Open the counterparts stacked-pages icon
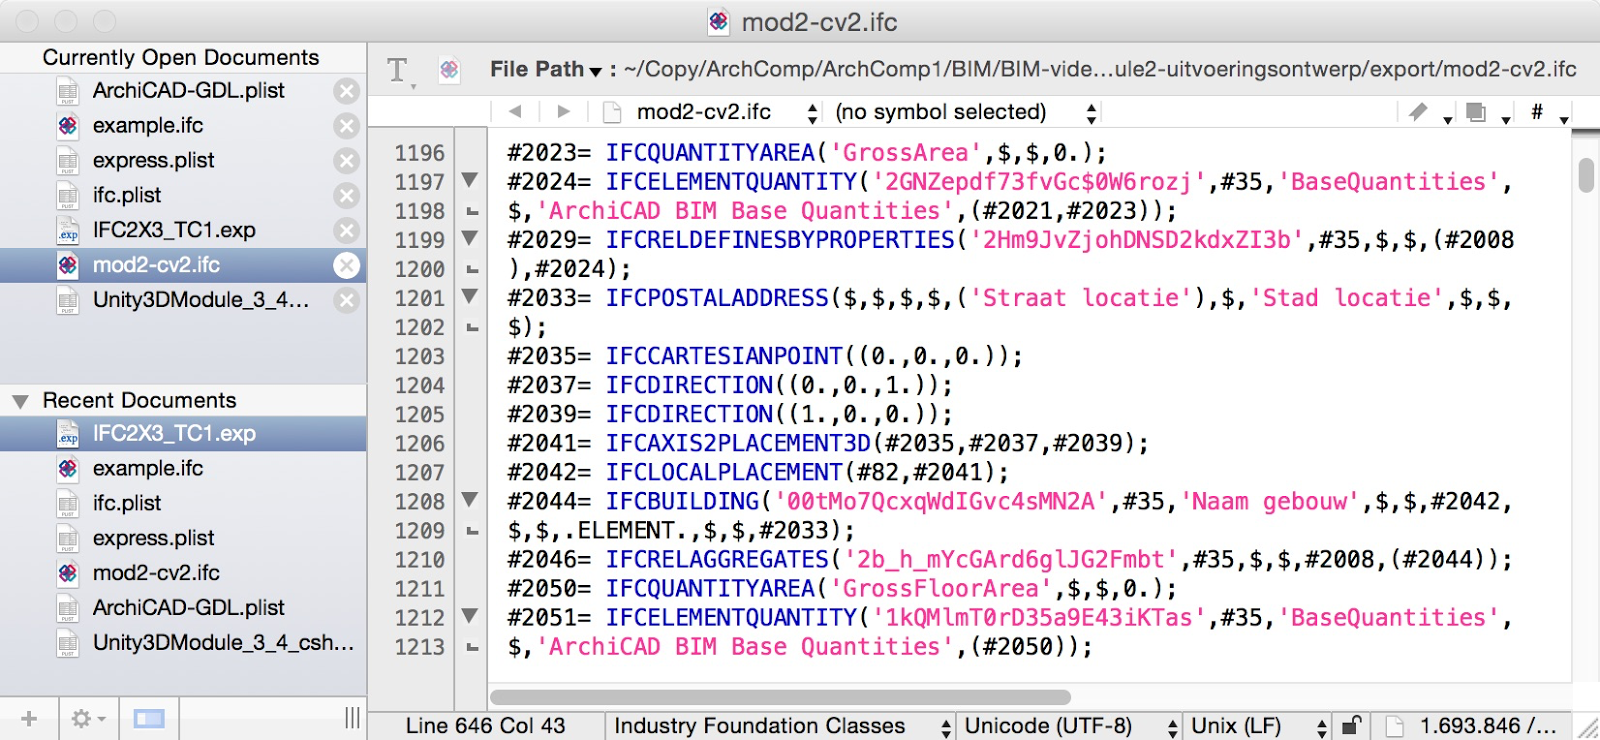 point(1476,112)
